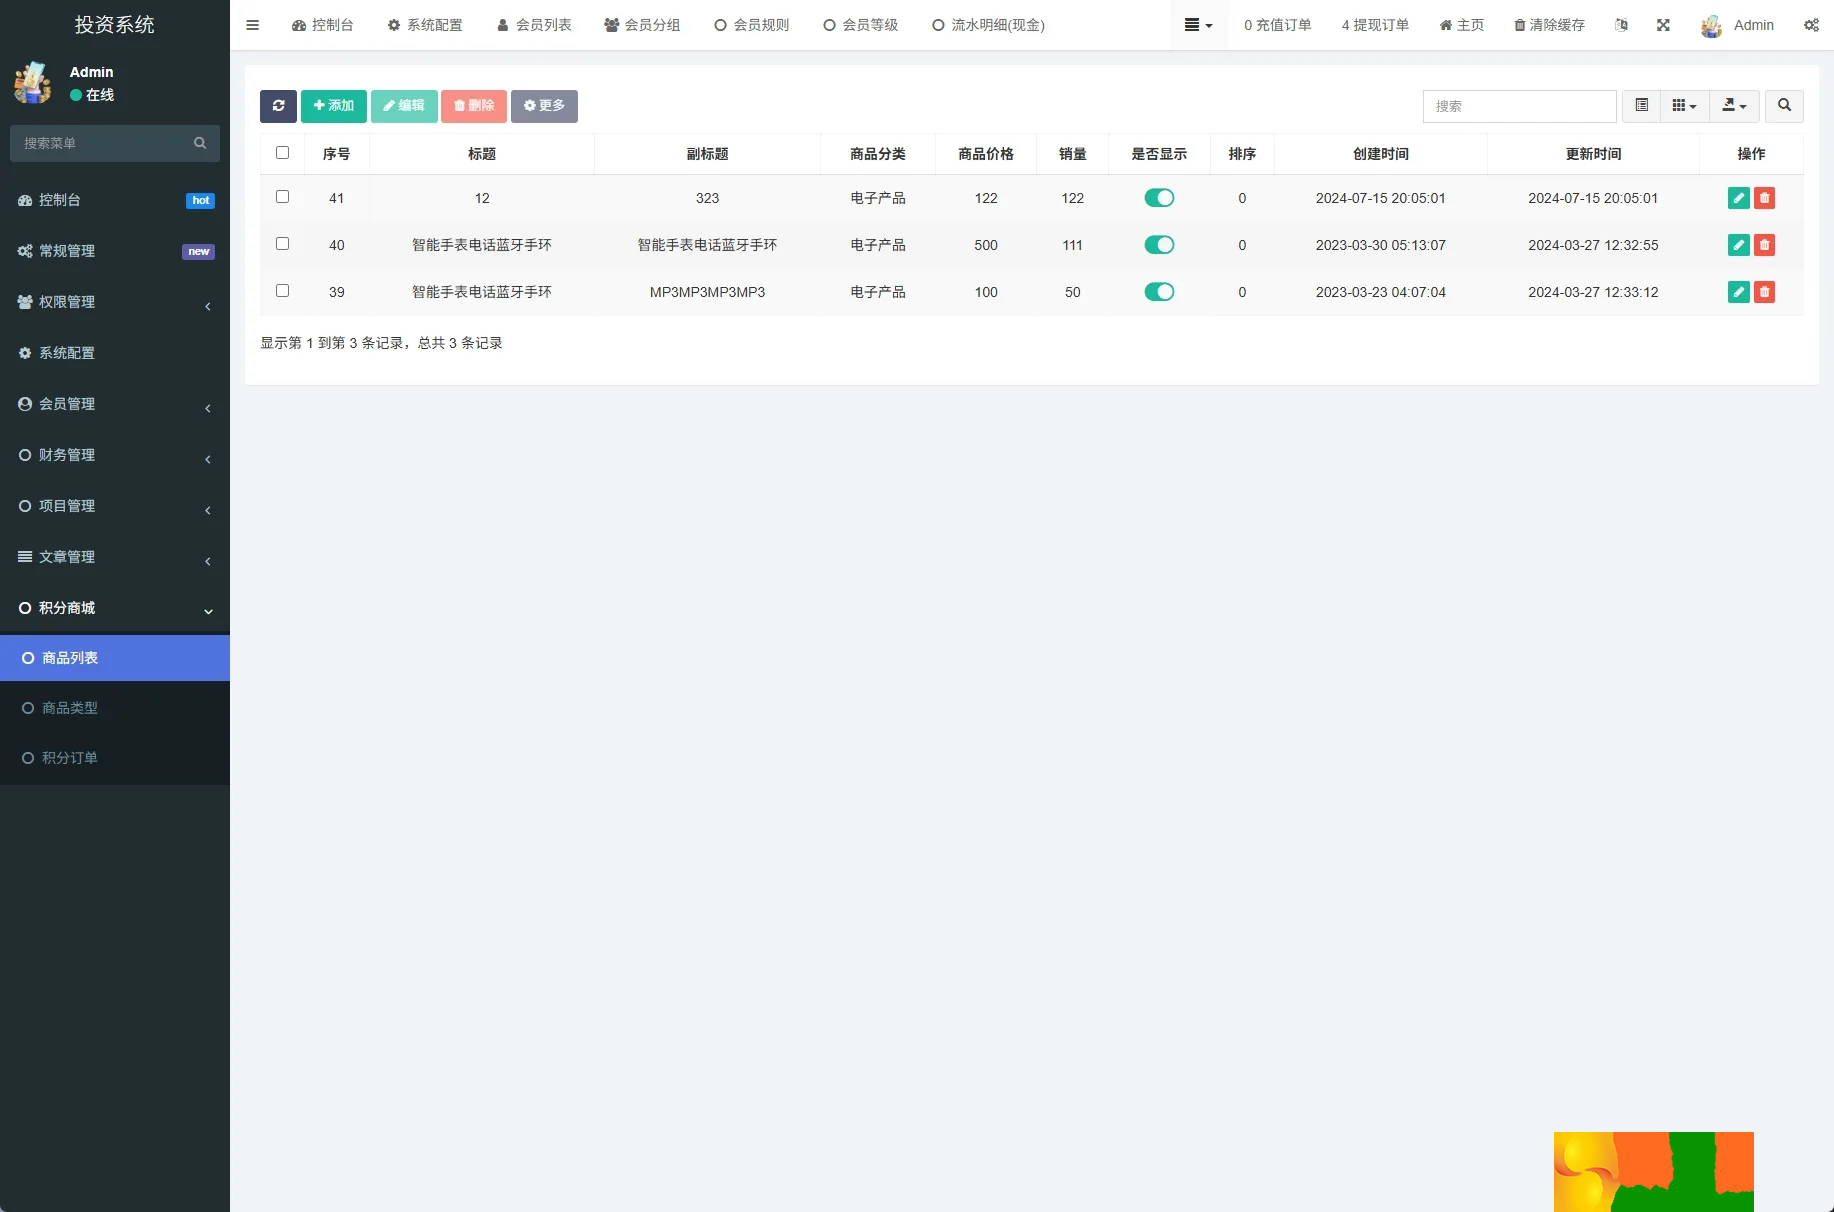Toggle display switch for row 40
The image size is (1834, 1212).
click(x=1159, y=245)
